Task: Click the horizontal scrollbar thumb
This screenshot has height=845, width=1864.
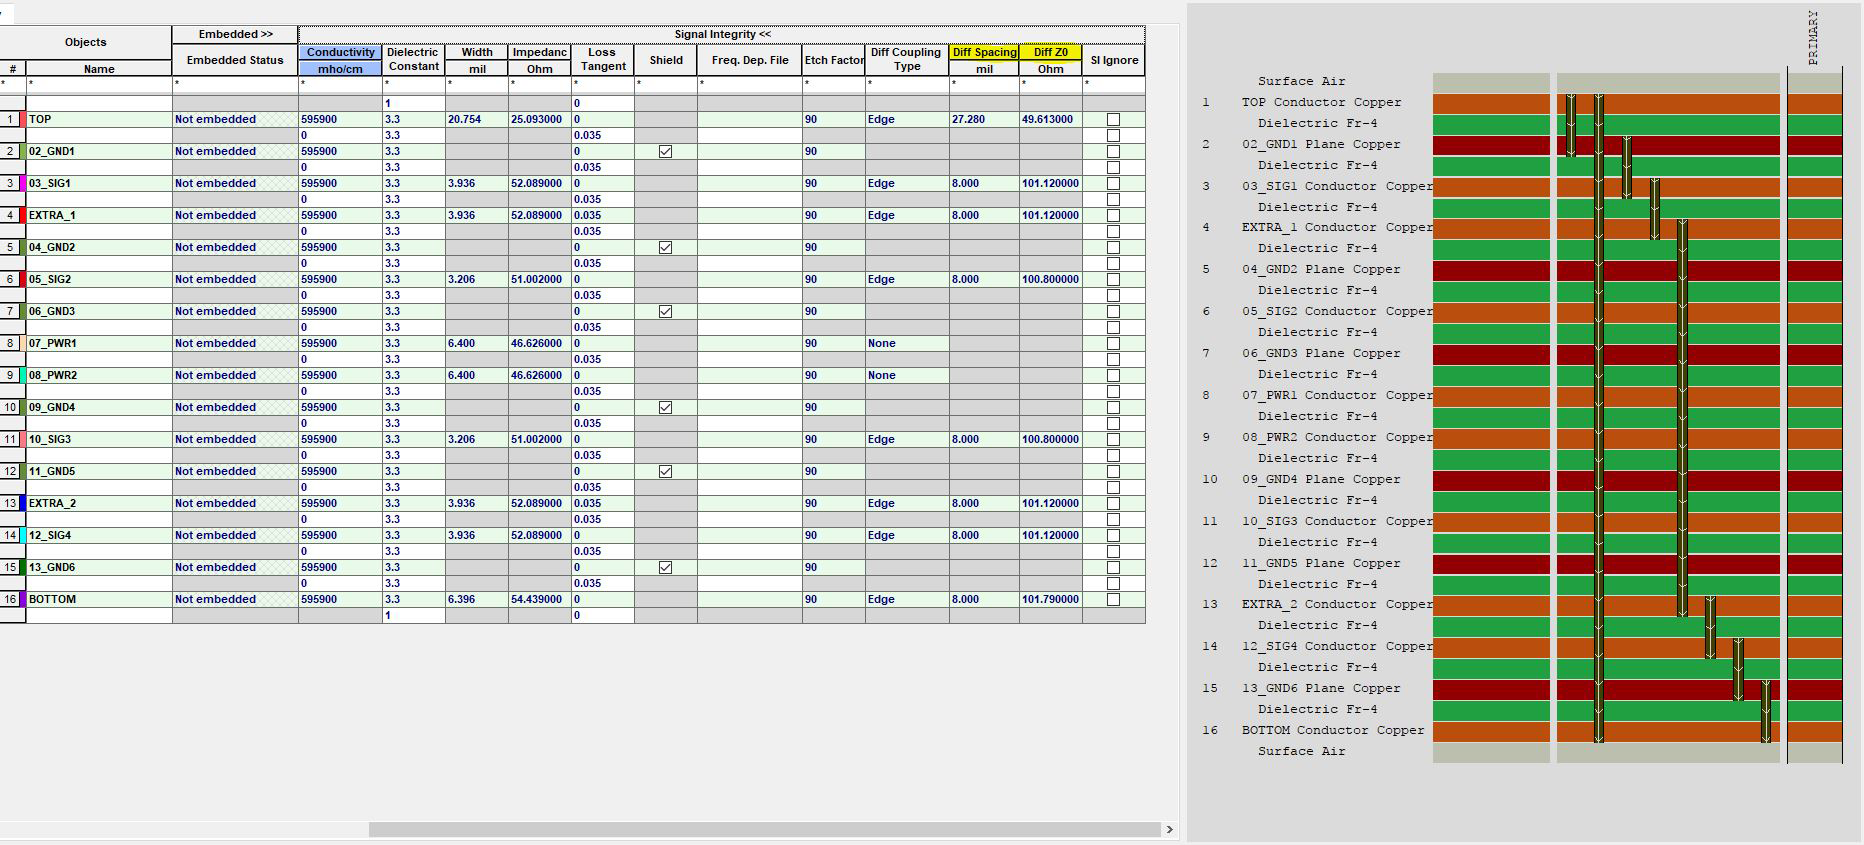Action: (x=764, y=830)
